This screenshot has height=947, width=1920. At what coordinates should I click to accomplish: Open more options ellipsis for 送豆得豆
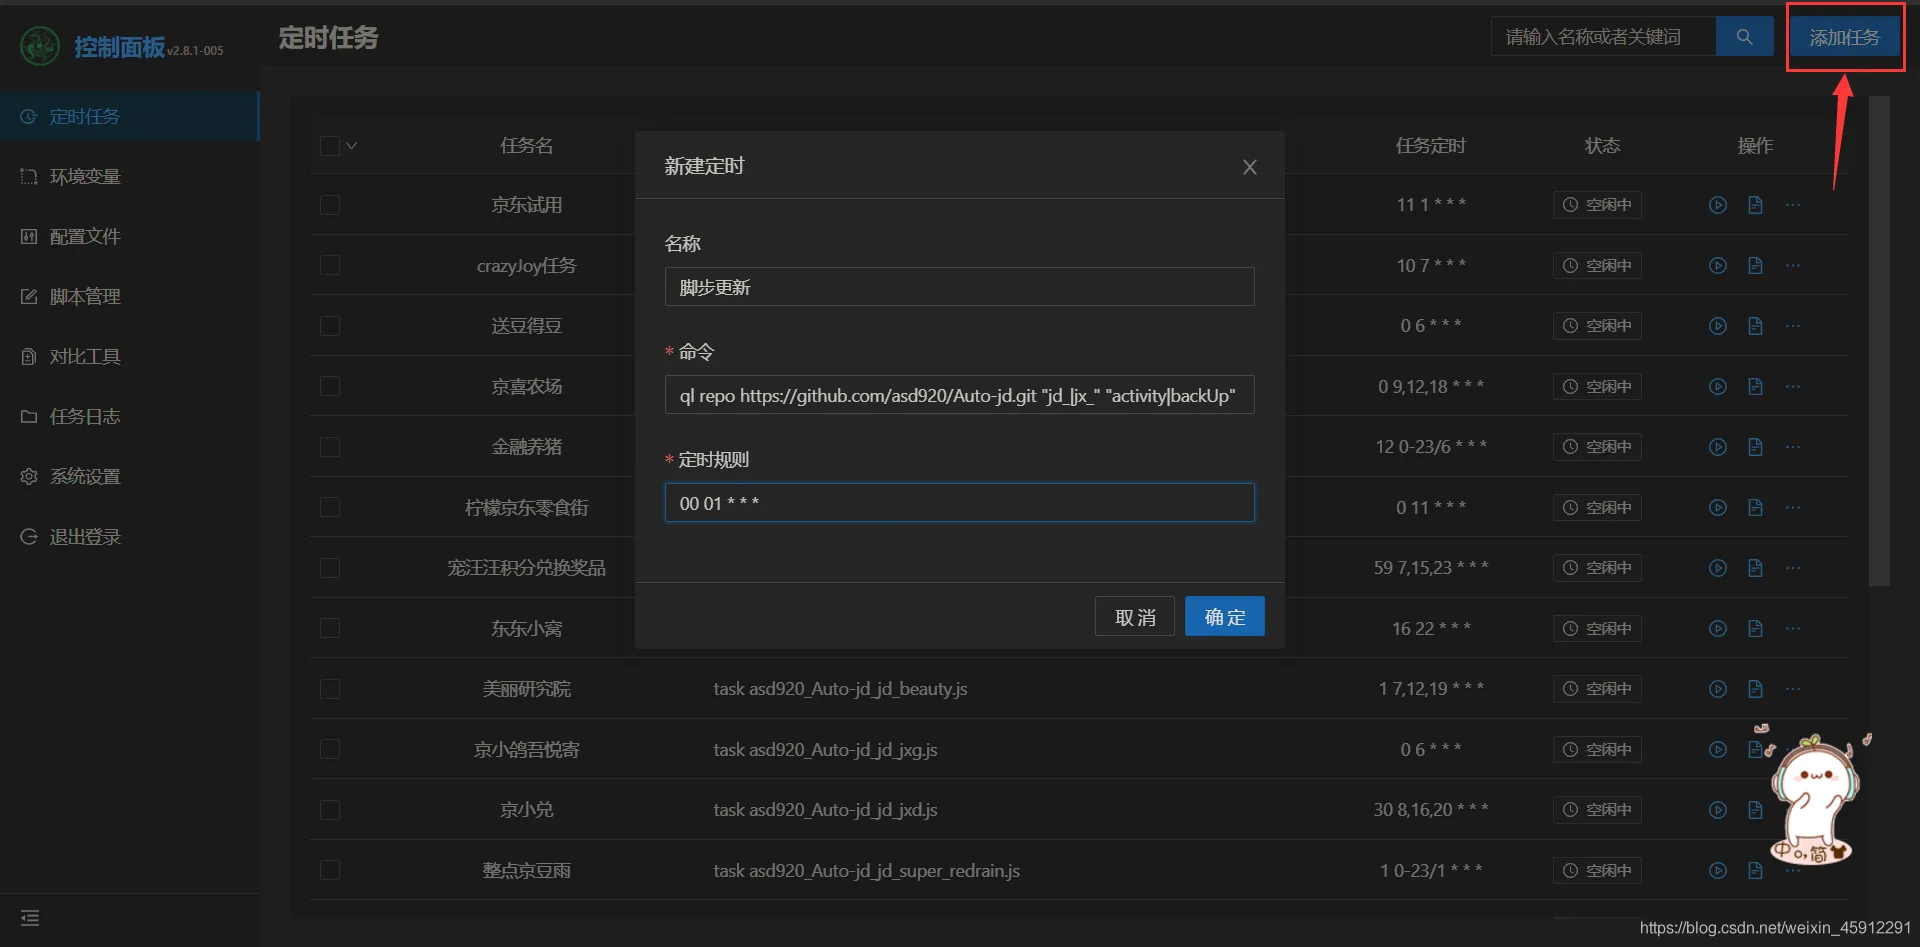(1792, 326)
